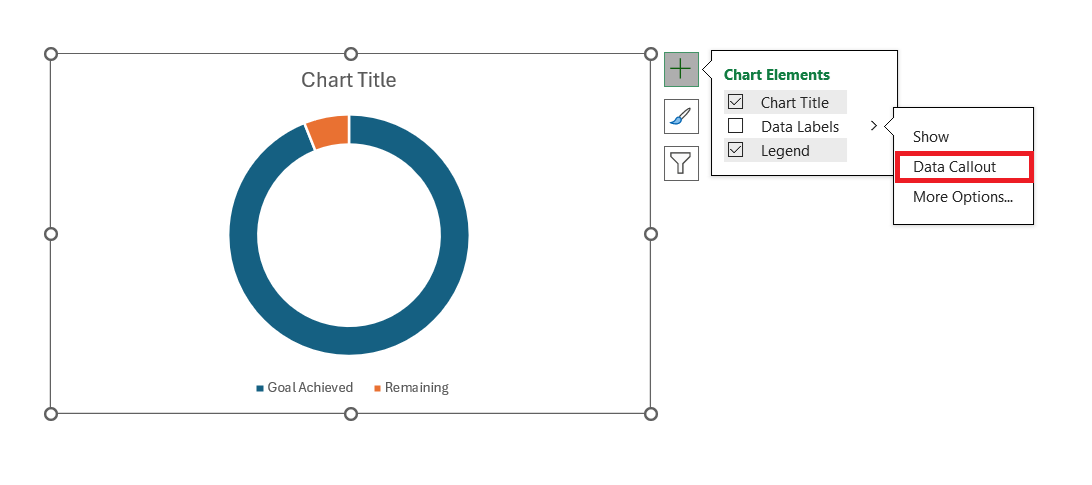This screenshot has height=485, width=1092.
Task: Click the left-middle chart resize handle
Action: point(51,234)
